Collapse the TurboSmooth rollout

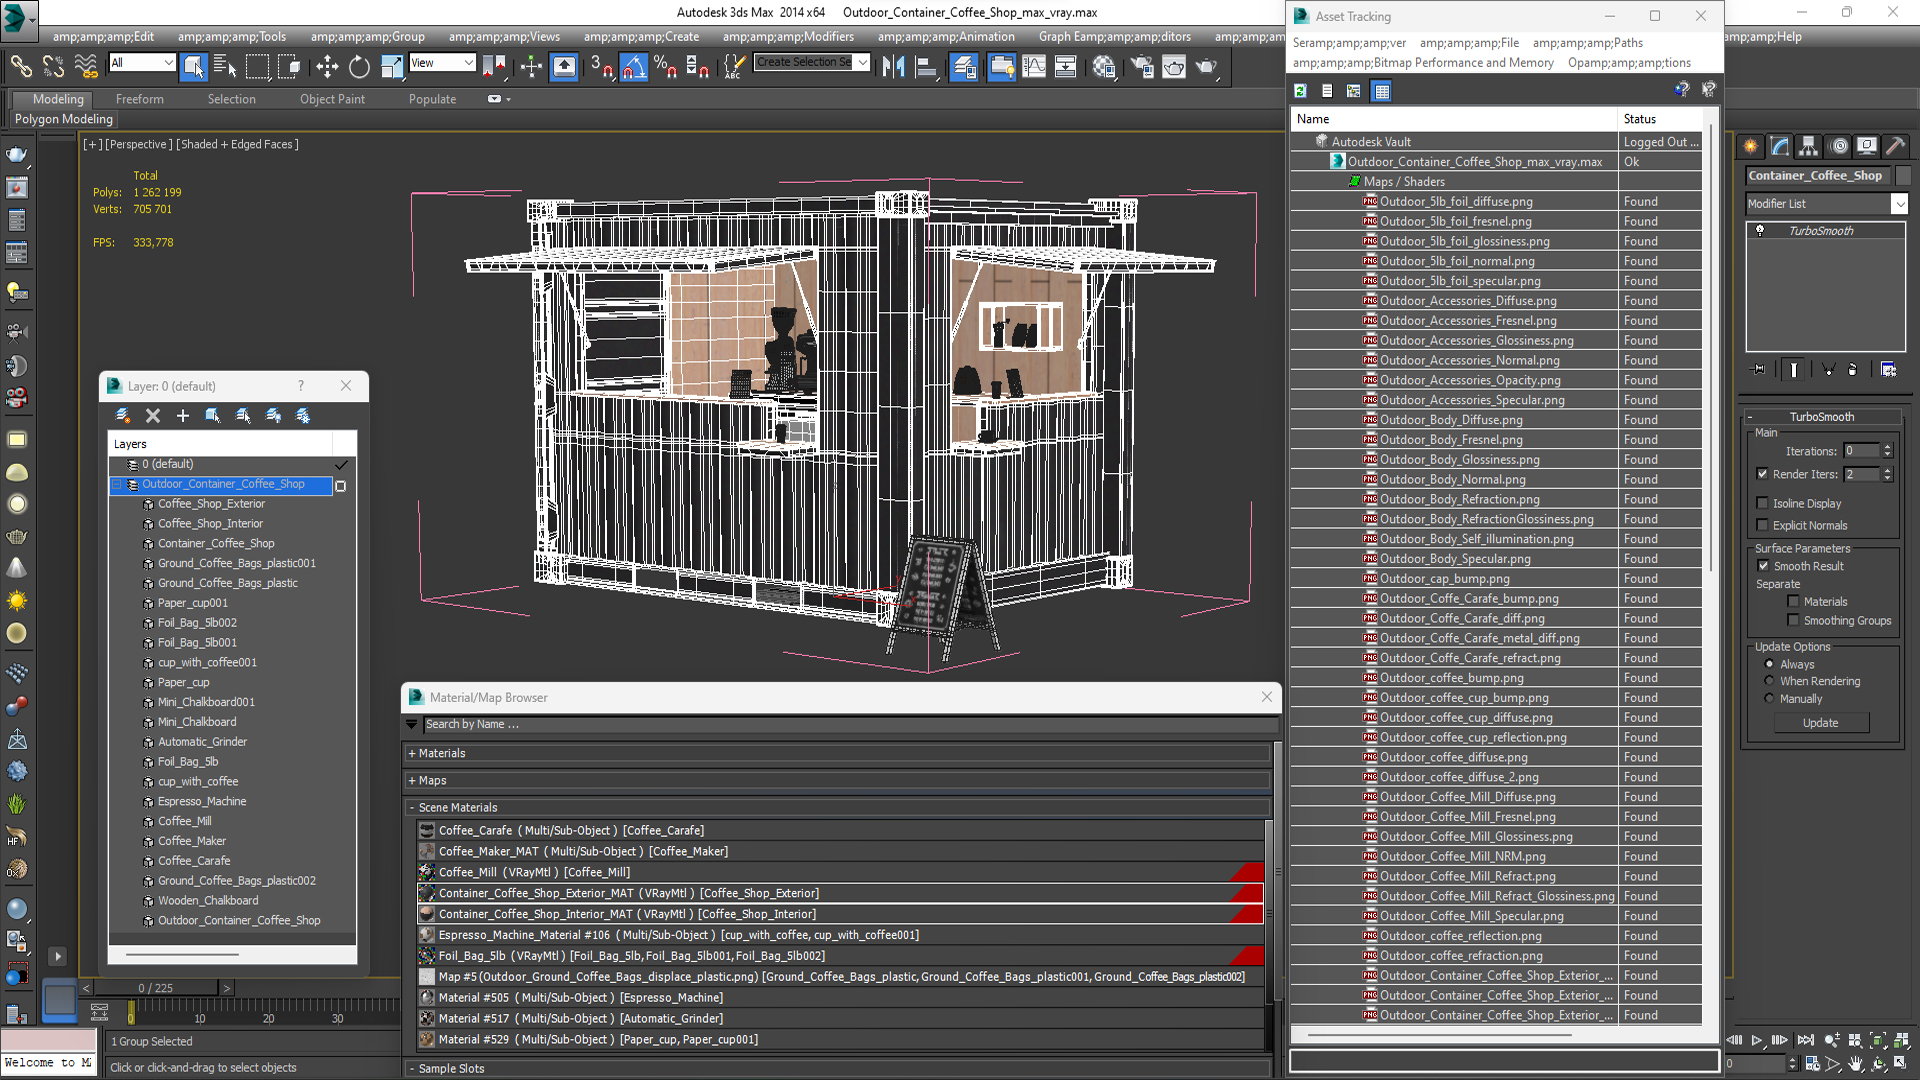[x=1751, y=417]
